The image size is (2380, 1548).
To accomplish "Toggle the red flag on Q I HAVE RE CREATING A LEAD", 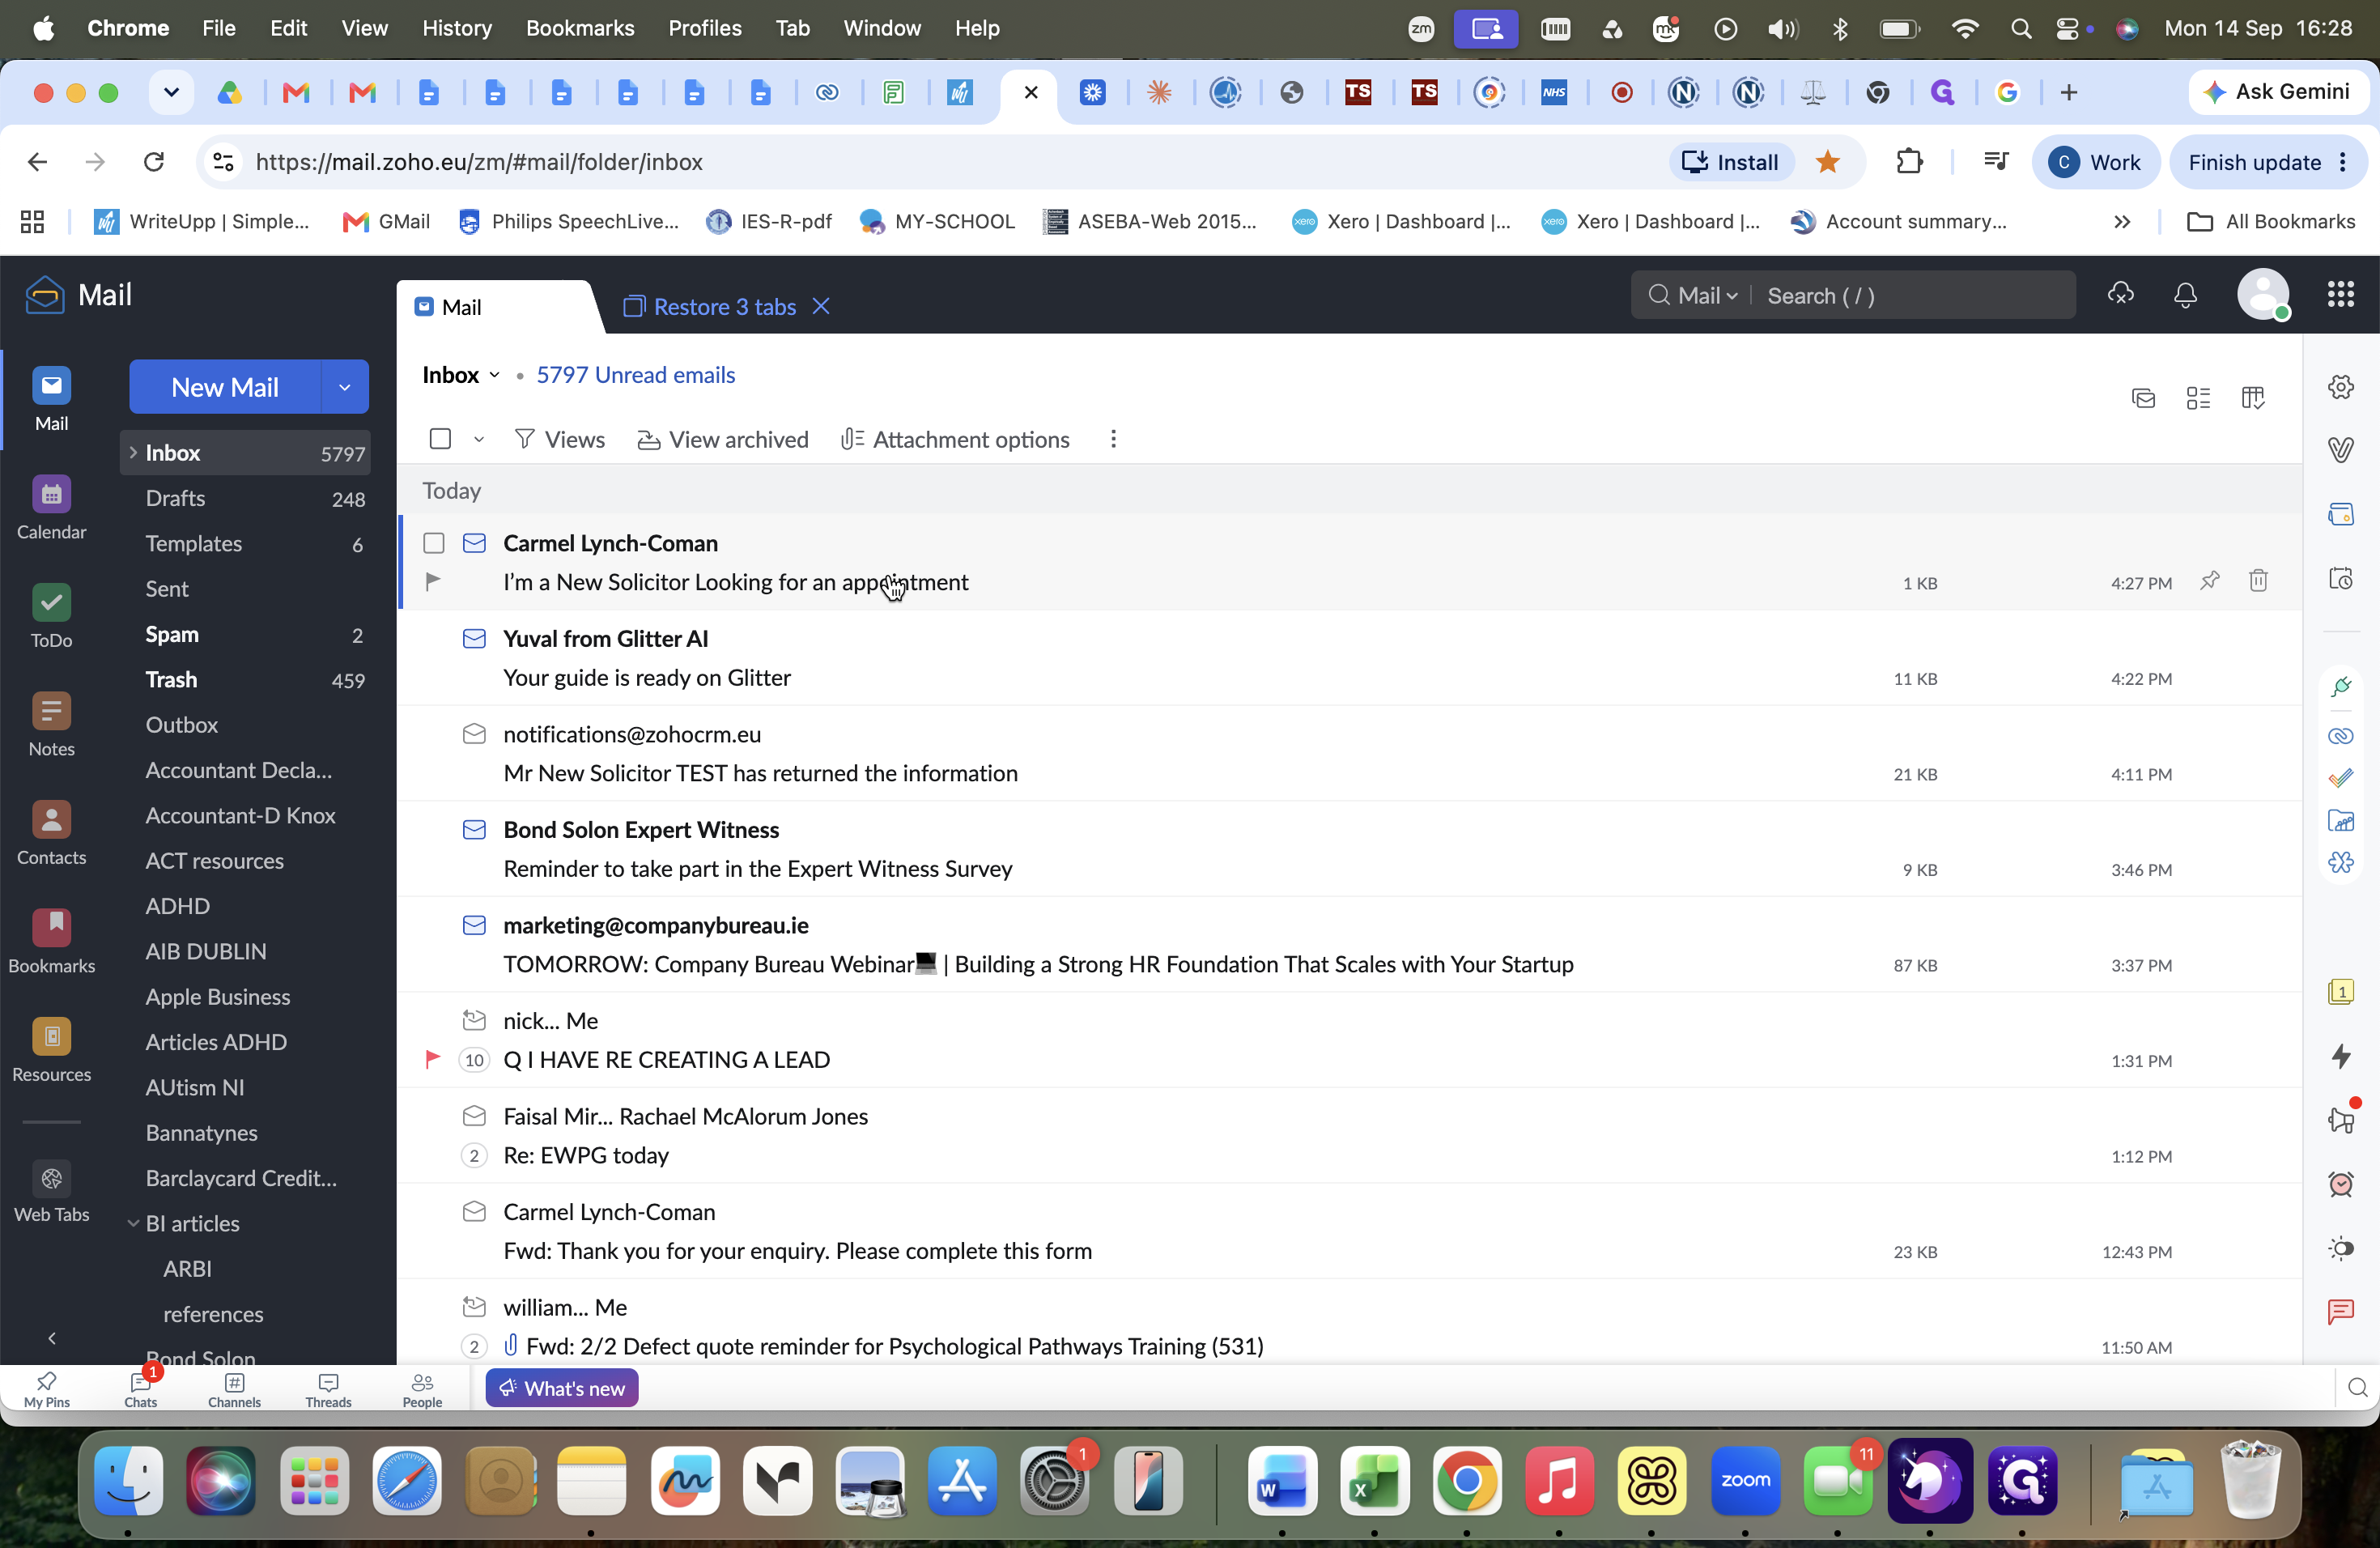I will pos(433,1058).
